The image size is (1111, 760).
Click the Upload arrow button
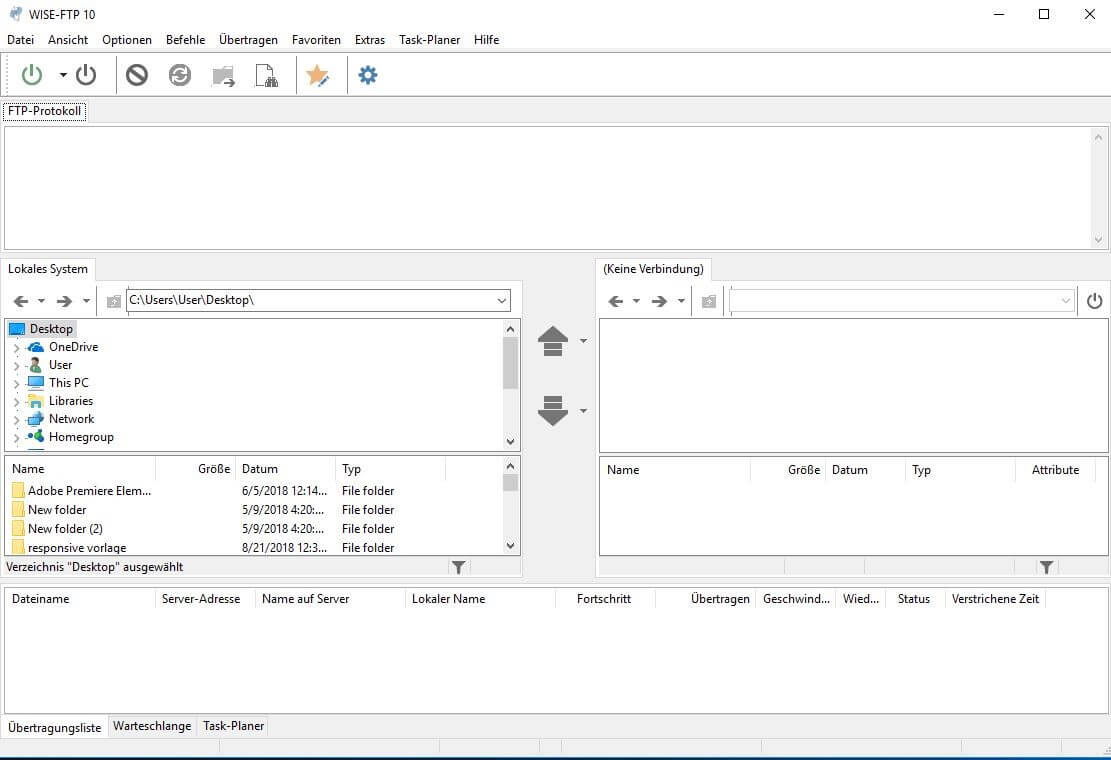coord(553,341)
